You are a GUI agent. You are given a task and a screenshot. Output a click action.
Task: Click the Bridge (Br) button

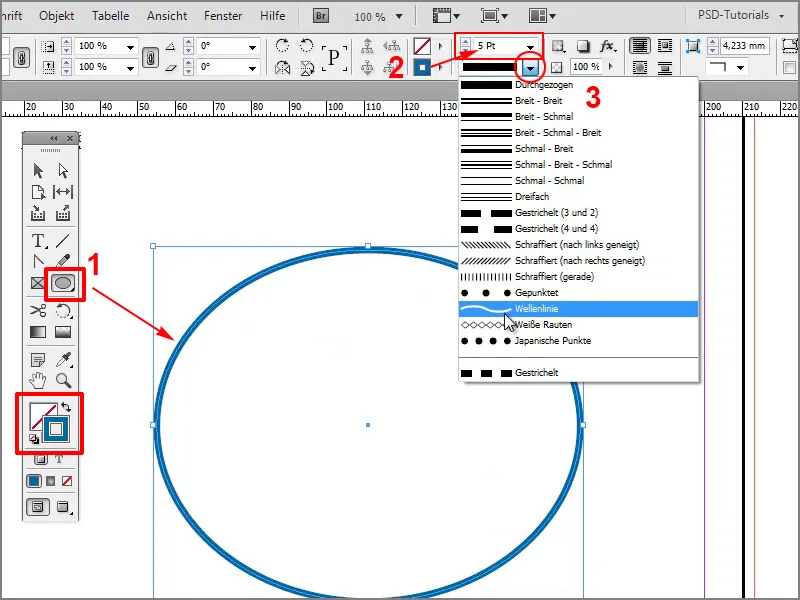tap(321, 16)
